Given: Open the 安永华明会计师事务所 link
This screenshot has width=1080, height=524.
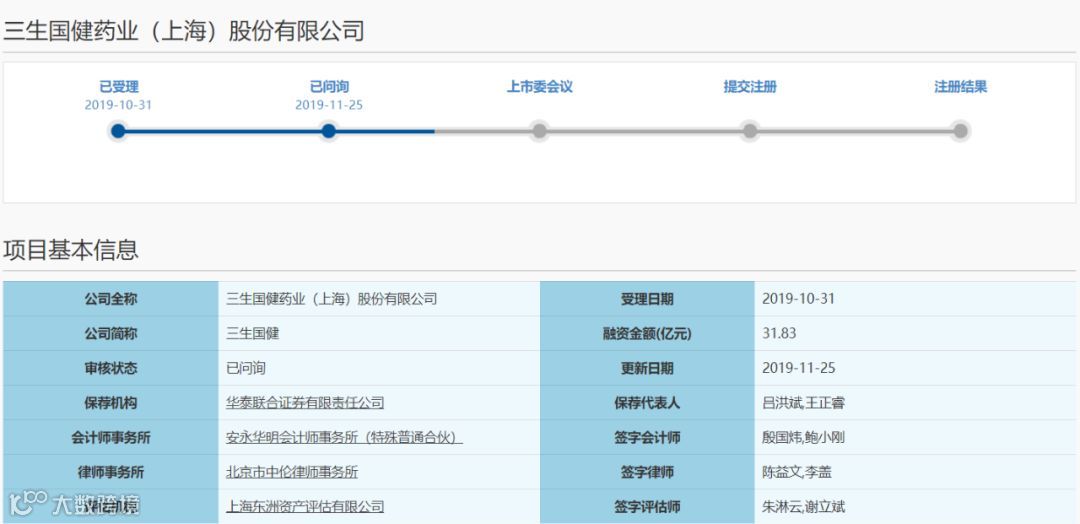Looking at the screenshot, I should tap(344, 437).
